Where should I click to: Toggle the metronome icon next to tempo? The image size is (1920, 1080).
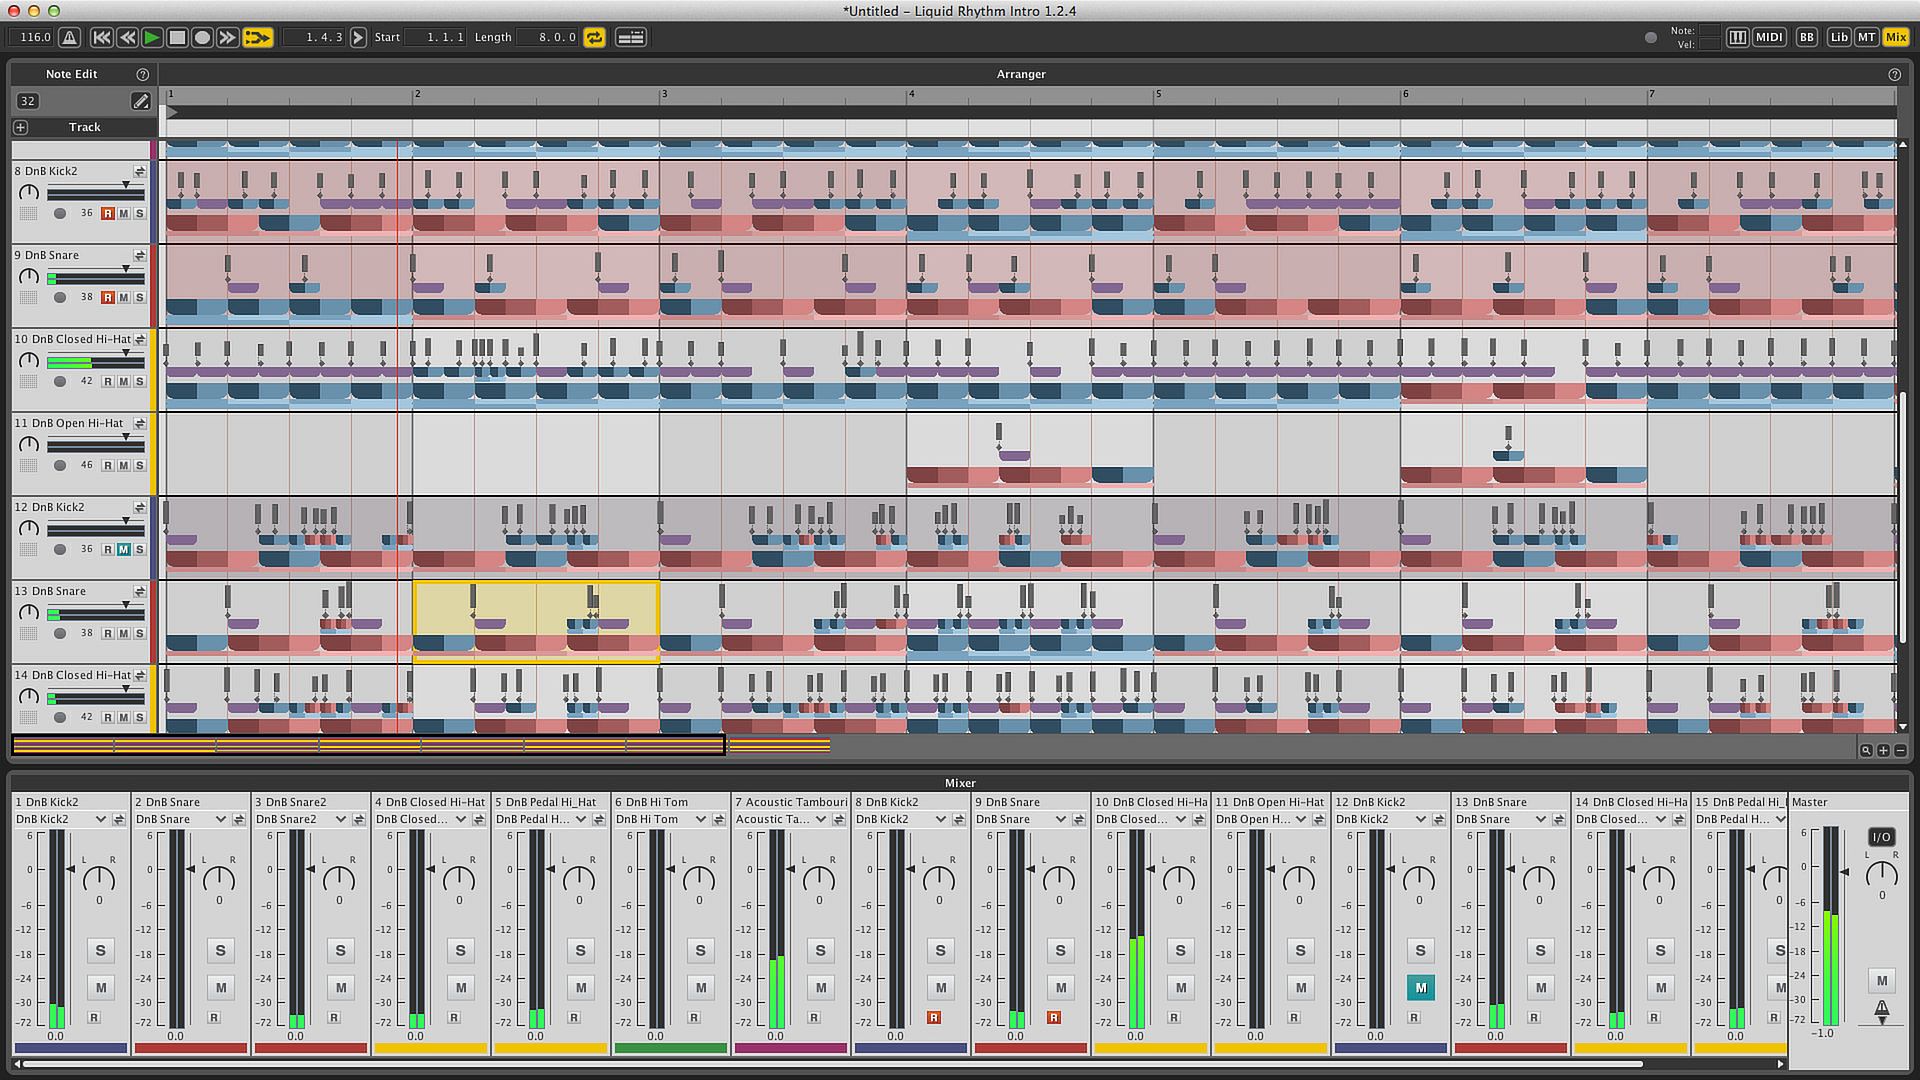(69, 37)
